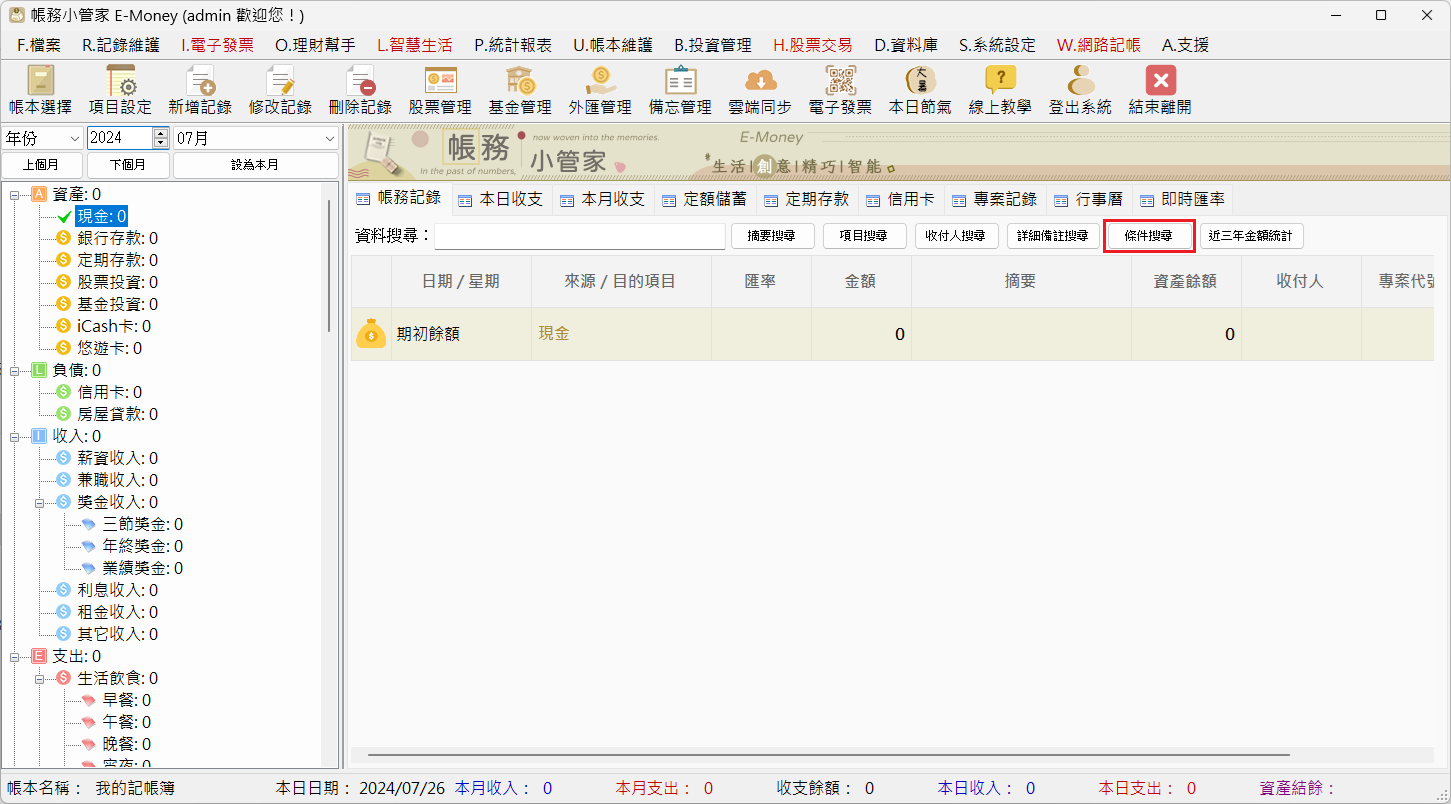Collapse the 生活飲食 tree node
This screenshot has height=804, width=1451.
pyautogui.click(x=40, y=678)
